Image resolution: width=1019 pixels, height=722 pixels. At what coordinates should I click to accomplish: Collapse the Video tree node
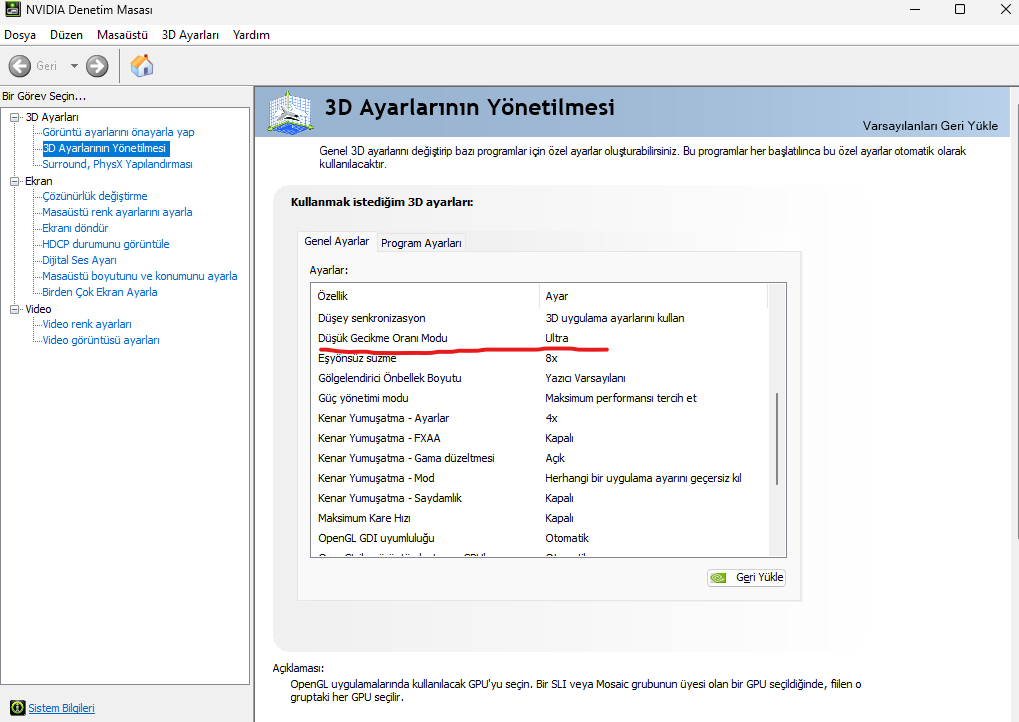pos(14,309)
